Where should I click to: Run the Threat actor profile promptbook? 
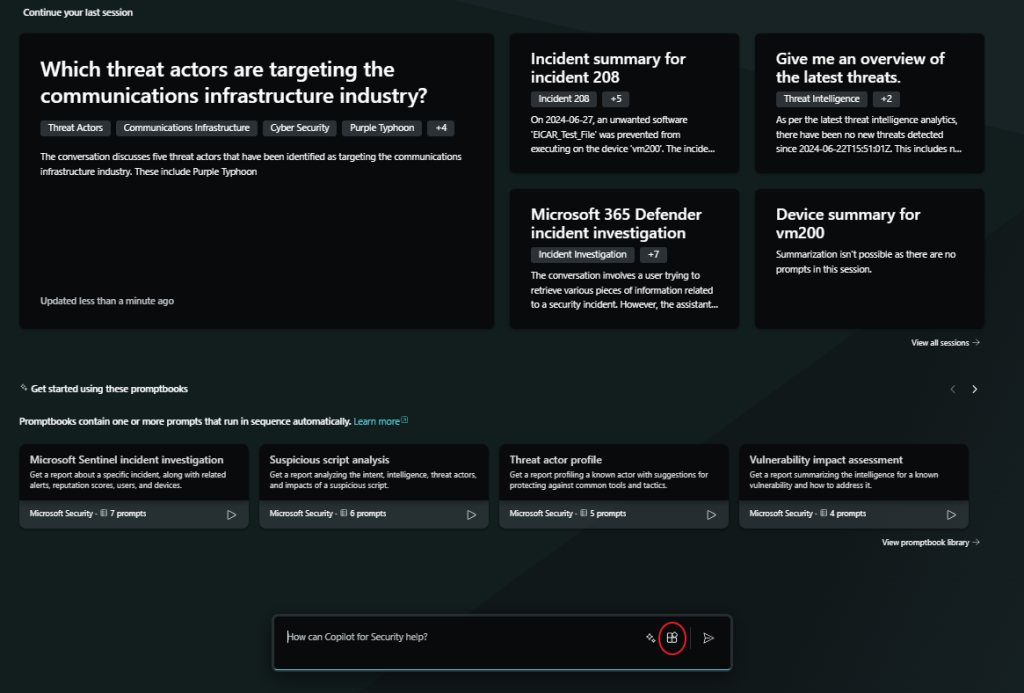711,515
